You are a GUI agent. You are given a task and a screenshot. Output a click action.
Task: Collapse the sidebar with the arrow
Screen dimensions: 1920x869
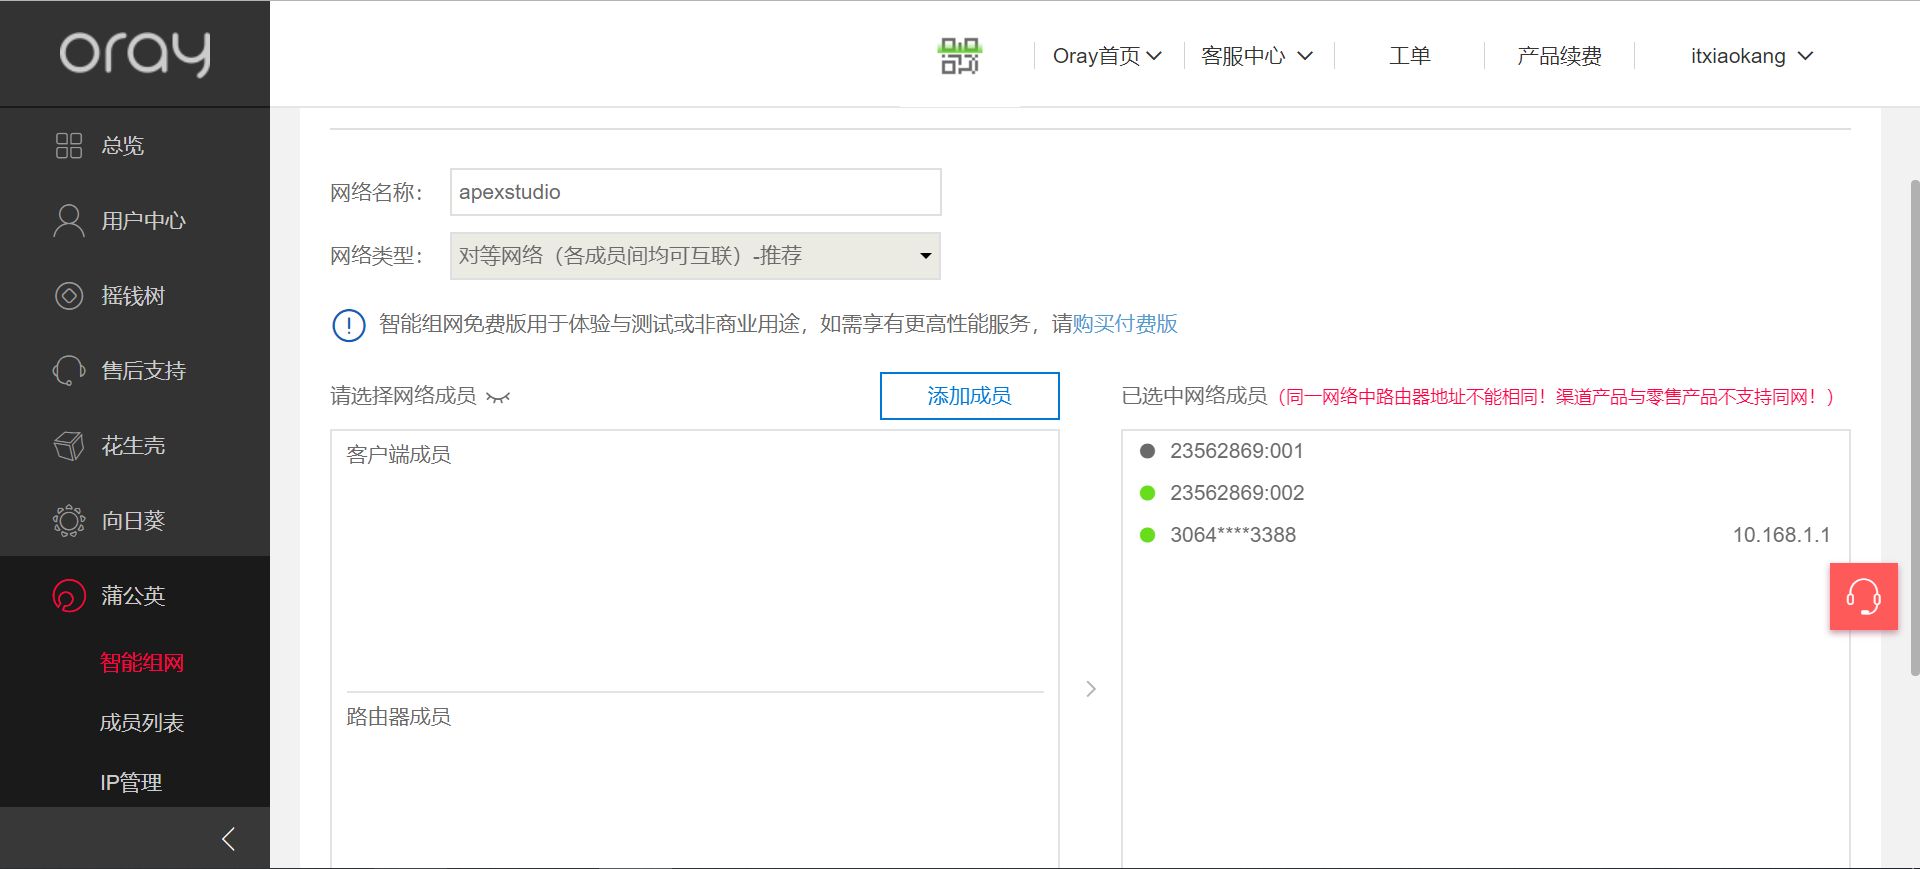[x=228, y=839]
